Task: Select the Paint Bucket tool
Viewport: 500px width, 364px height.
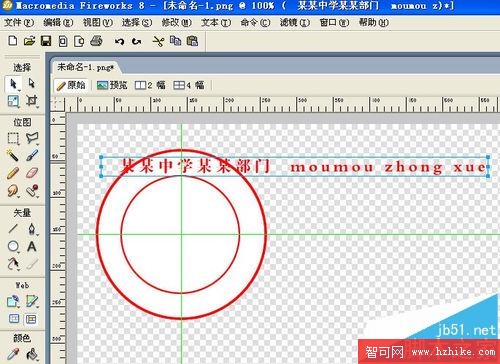Action: pos(32,355)
